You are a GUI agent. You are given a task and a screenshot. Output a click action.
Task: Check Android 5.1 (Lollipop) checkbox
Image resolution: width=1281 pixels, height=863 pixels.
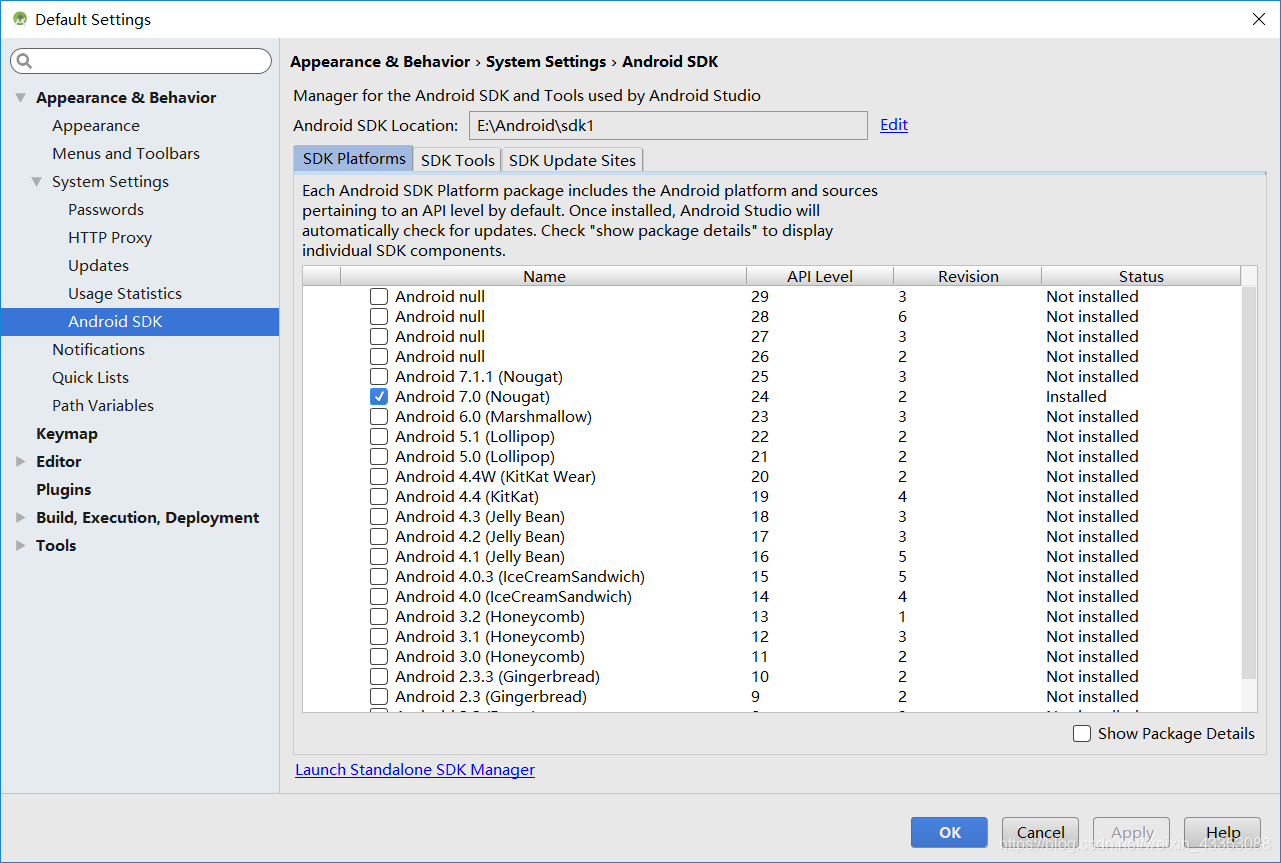pyautogui.click(x=379, y=436)
